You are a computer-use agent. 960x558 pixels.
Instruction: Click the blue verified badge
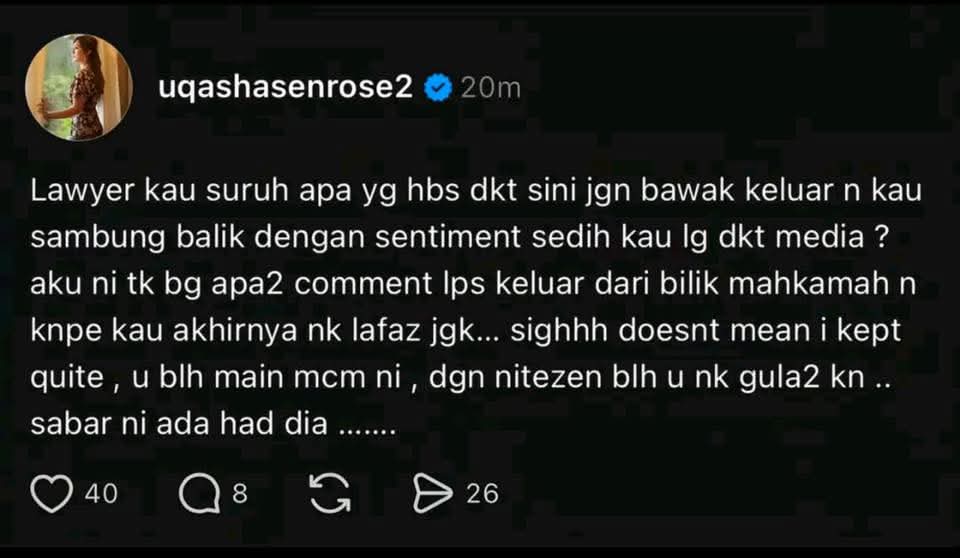tap(438, 88)
